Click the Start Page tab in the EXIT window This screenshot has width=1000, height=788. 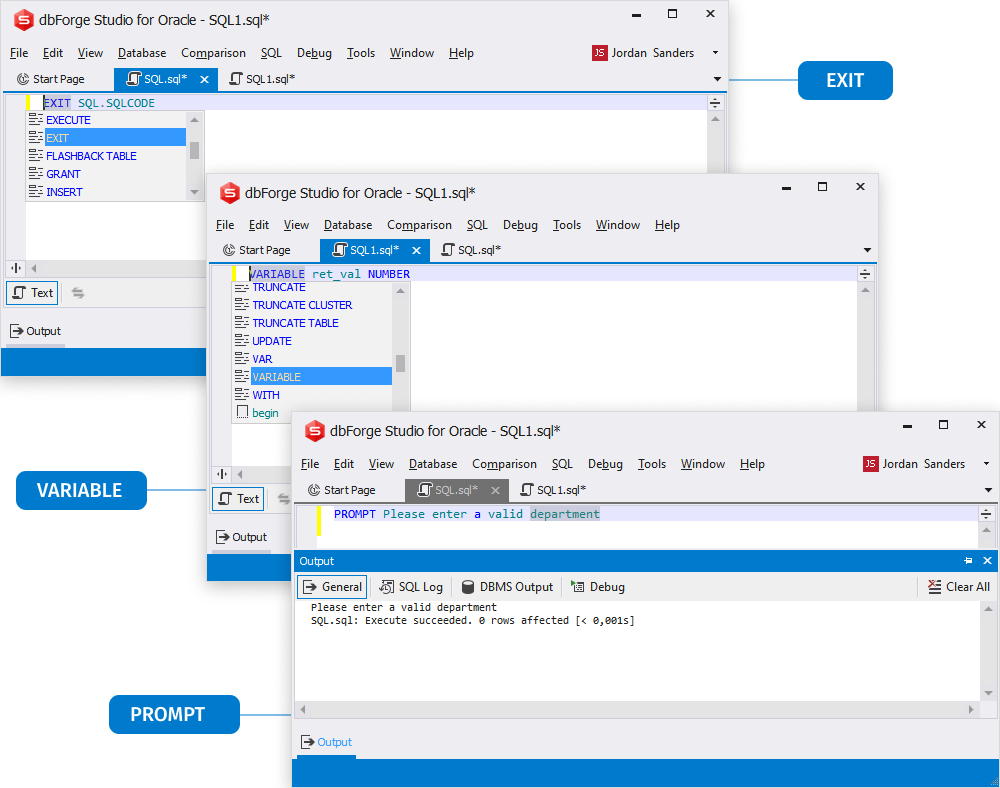(x=50, y=79)
